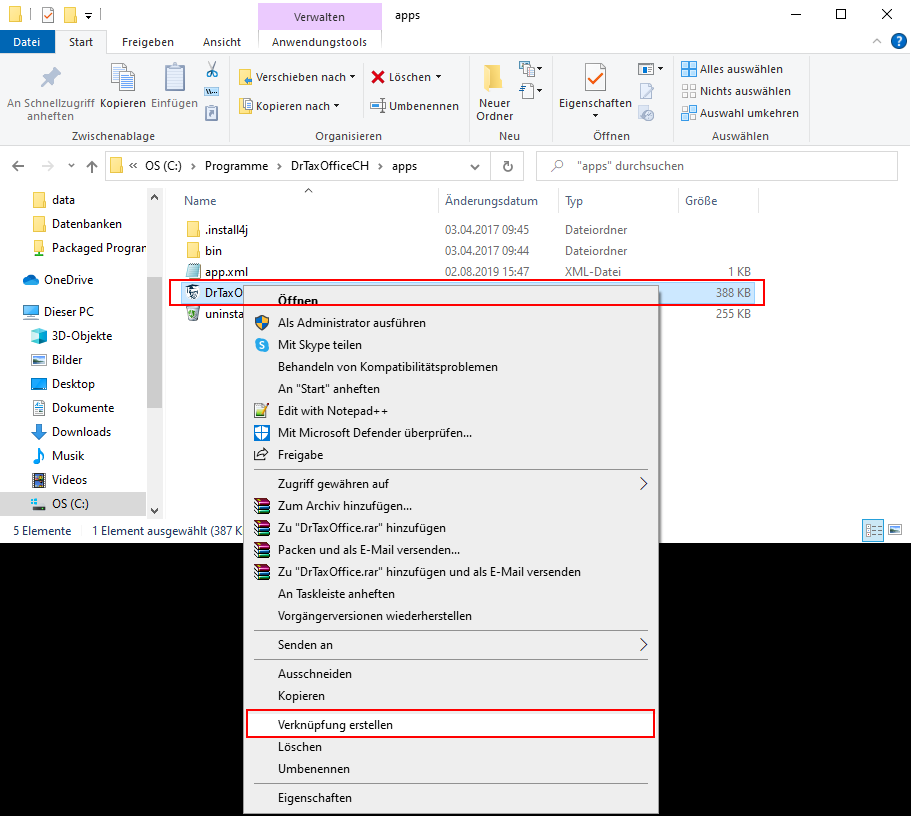Click the WinRAR icon beside Zum Archiv hinzufügen
Viewport: 911px width, 816px height.
click(x=262, y=506)
